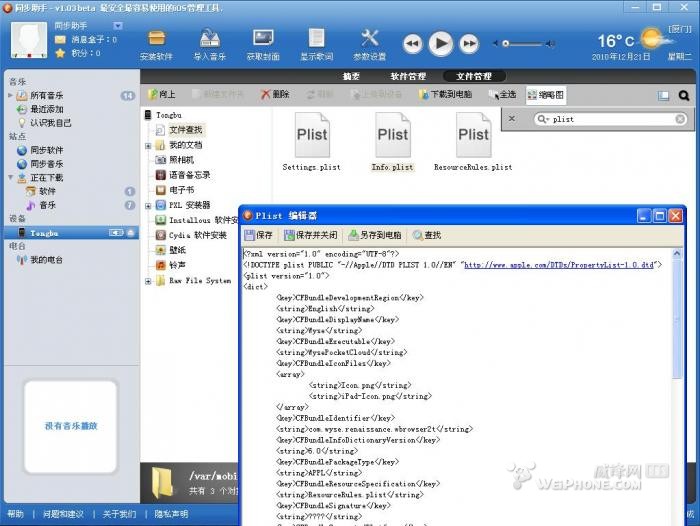Select the Settings.plist file thumbnail

(x=312, y=142)
